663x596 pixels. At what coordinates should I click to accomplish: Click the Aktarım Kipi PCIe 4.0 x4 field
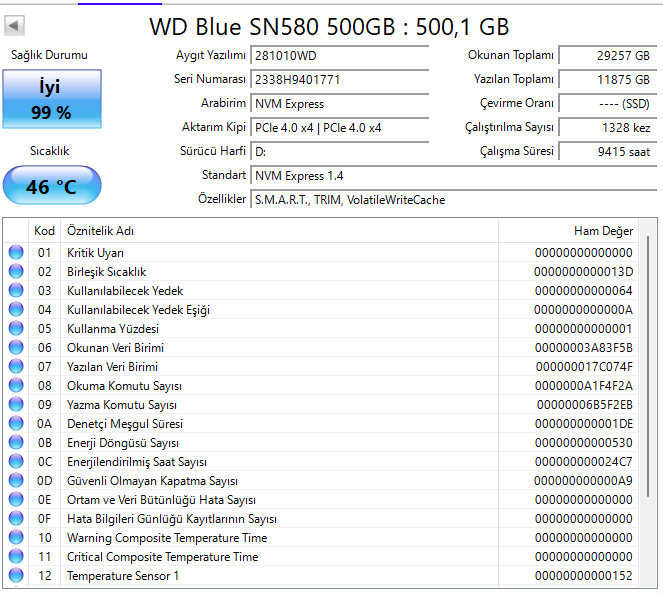pyautogui.click(x=340, y=128)
